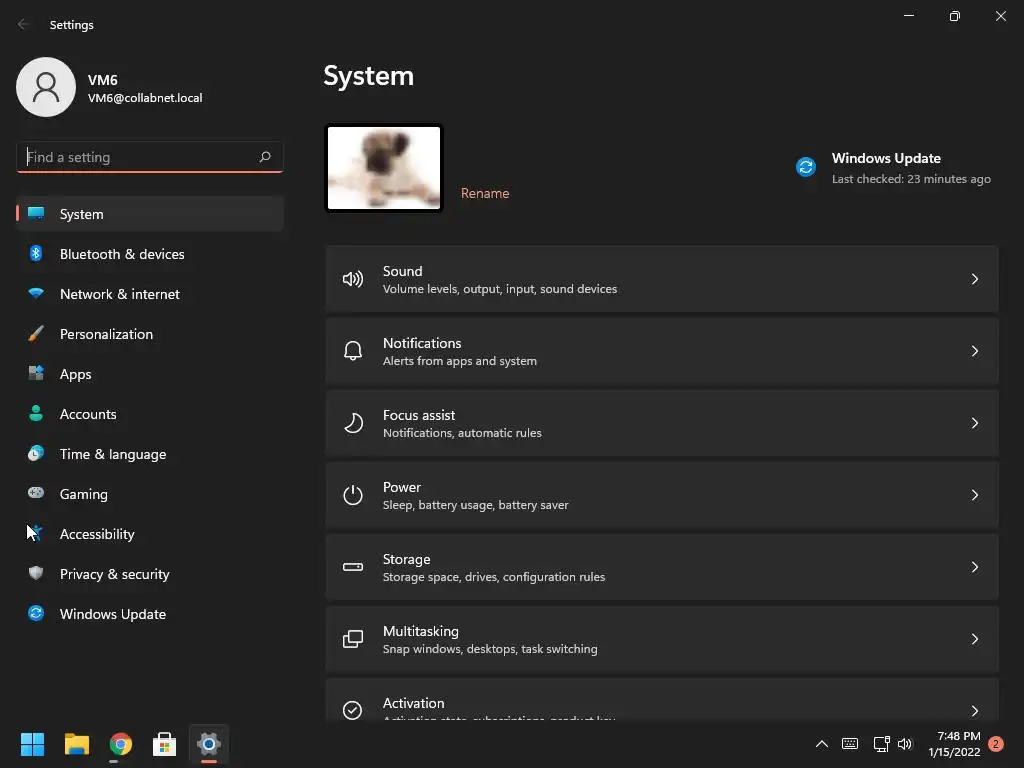Open the Sound row chevron

pyautogui.click(x=974, y=279)
